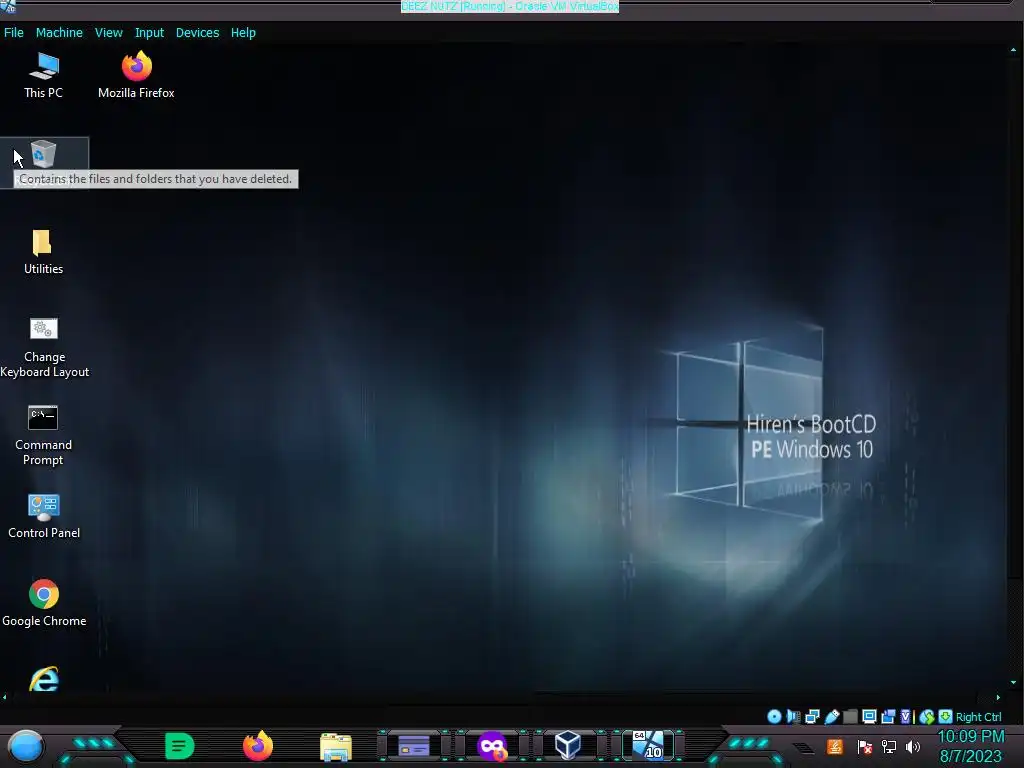Viewport: 1024px width, 768px height.
Task: Select the Control Panel desktop icon
Action: [x=44, y=517]
